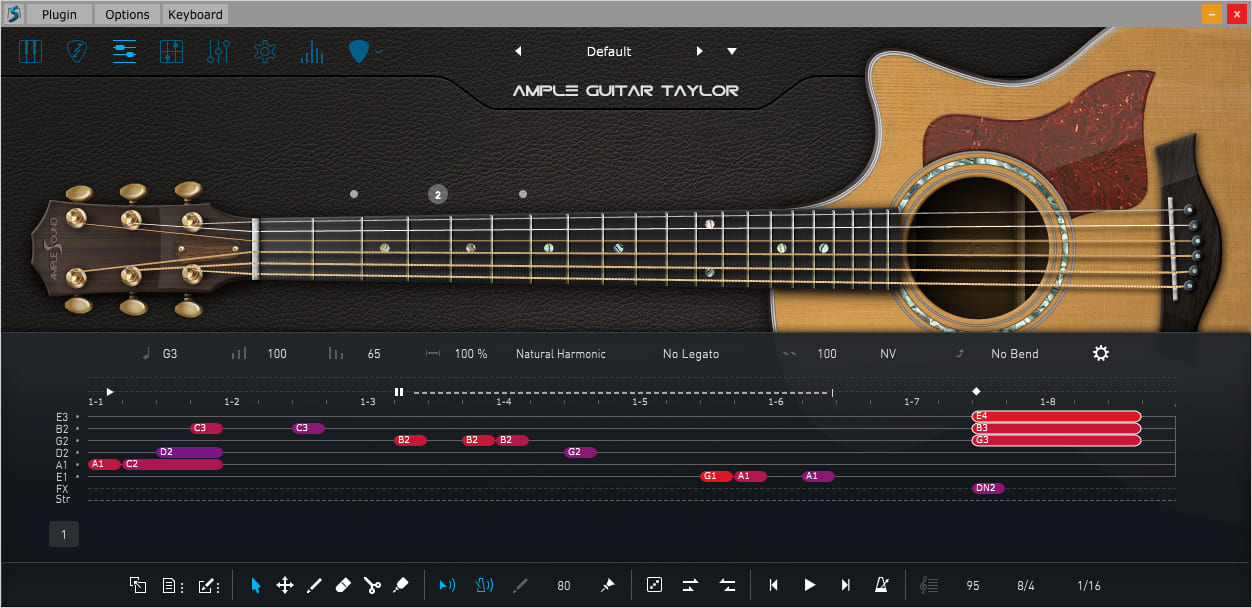The image size is (1252, 608).
Task: Select the pencil draw tool
Action: coord(313,585)
